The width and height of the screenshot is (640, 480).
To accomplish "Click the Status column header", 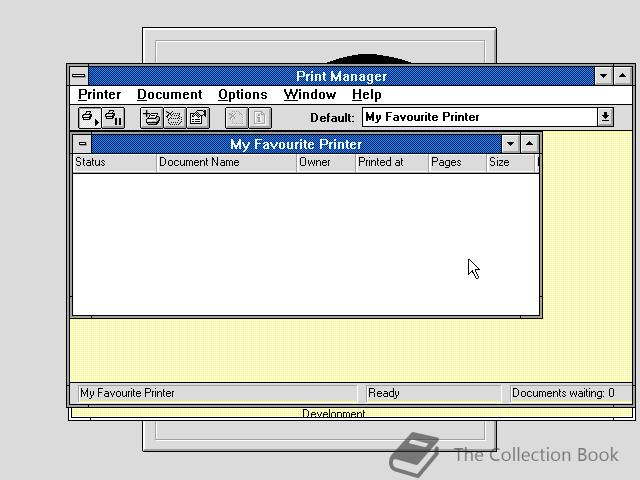I will click(114, 162).
